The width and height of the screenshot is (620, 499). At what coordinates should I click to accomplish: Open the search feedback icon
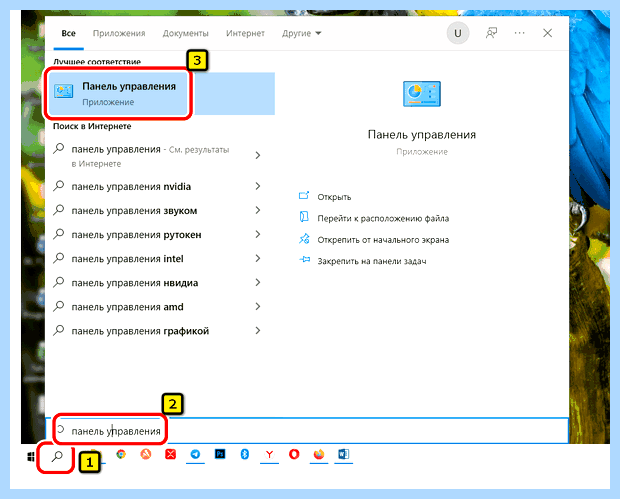491,33
